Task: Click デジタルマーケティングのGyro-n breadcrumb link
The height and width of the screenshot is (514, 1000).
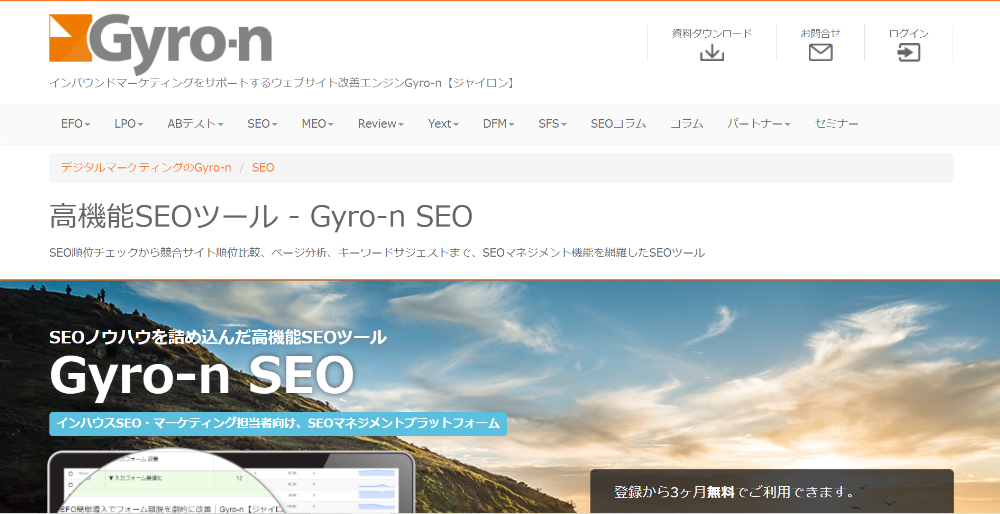Action: (146, 168)
